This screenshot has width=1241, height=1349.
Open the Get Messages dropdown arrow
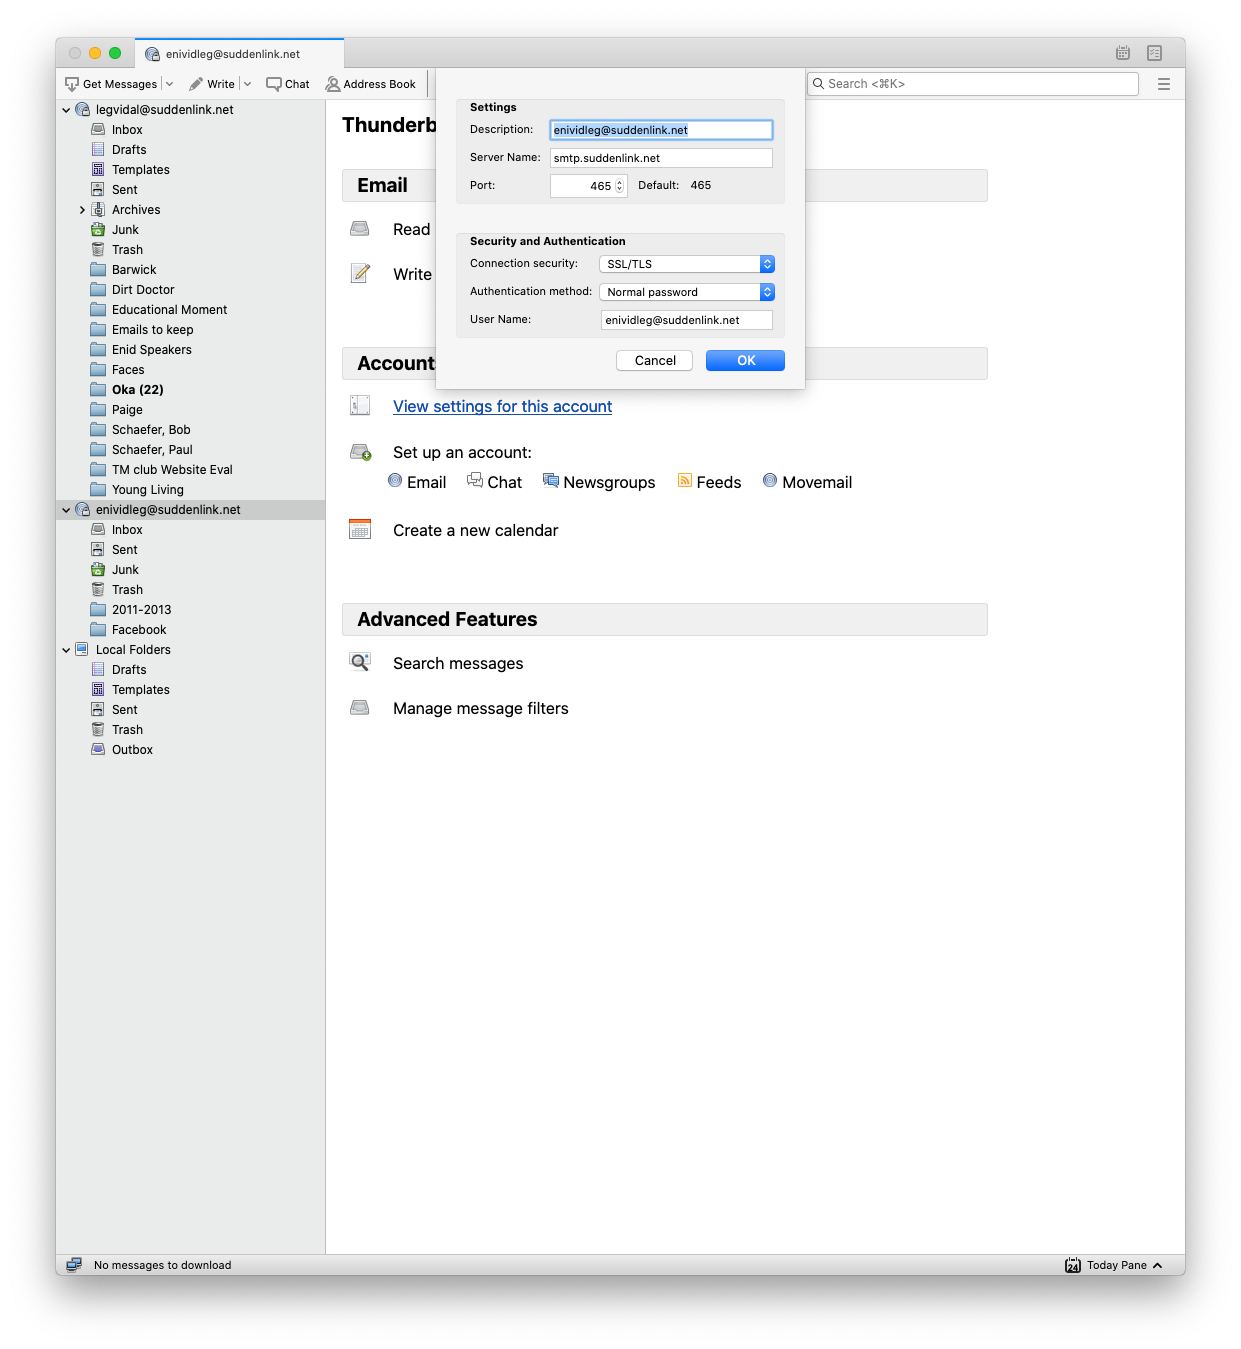pos(169,84)
